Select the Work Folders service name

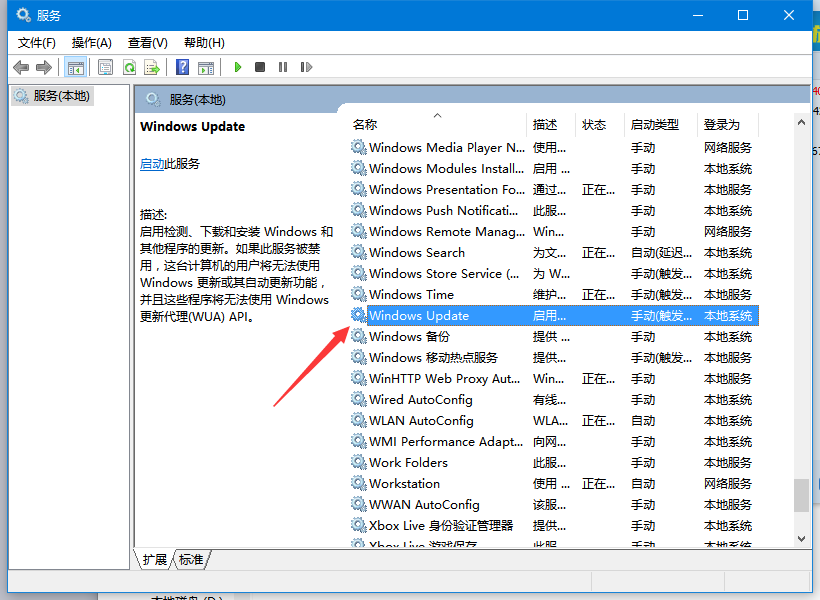(408, 462)
